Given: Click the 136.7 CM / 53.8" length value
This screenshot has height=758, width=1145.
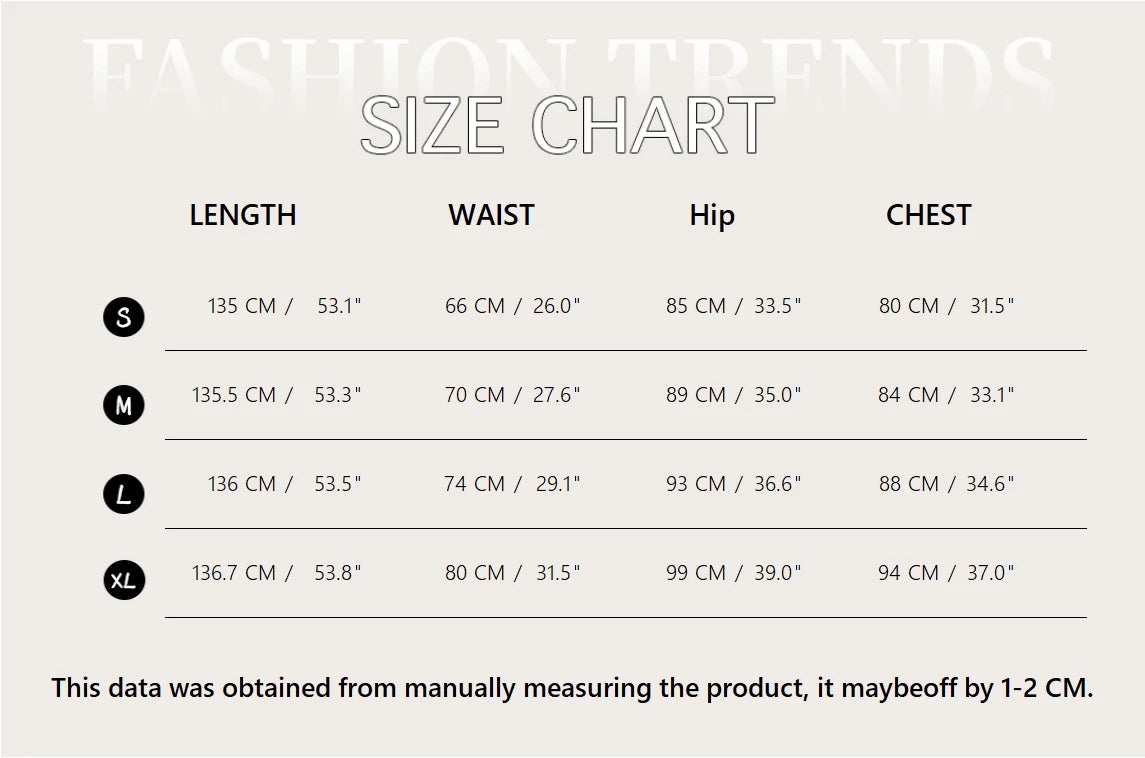Looking at the screenshot, I should [x=277, y=573].
